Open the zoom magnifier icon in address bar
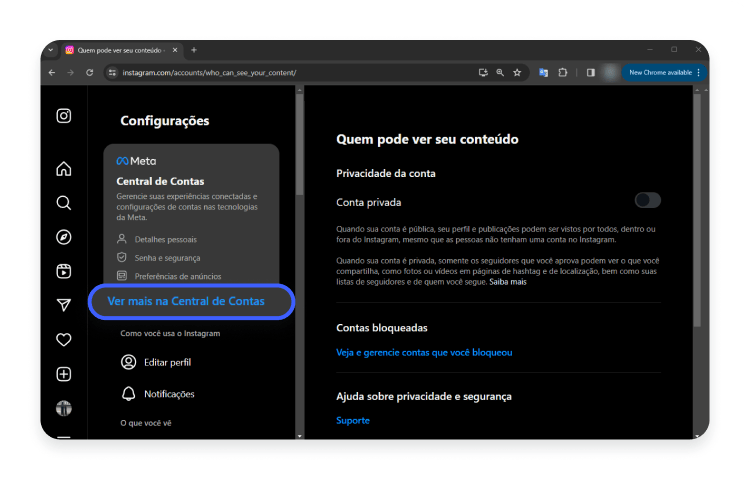This screenshot has height=479, width=750. click(500, 73)
